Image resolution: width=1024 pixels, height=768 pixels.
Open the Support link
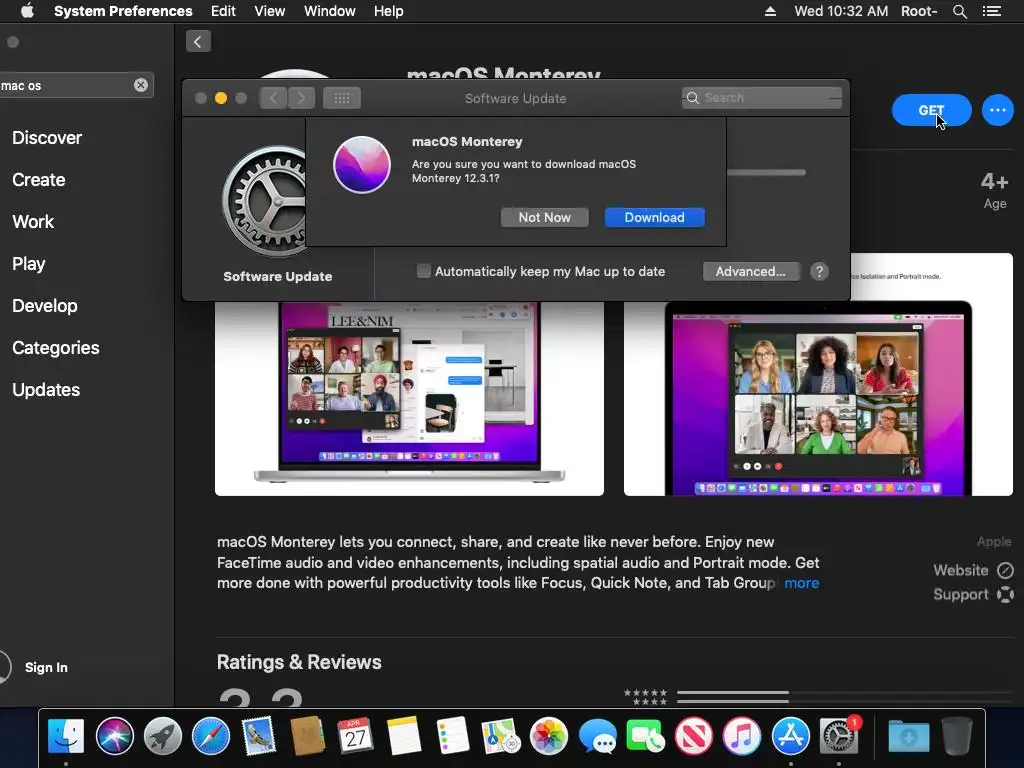click(973, 594)
